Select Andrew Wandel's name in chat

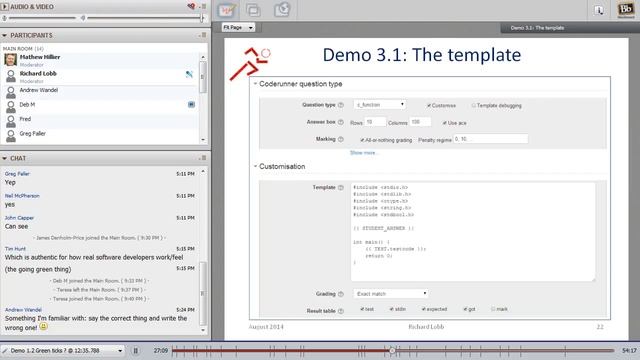(x=23, y=309)
